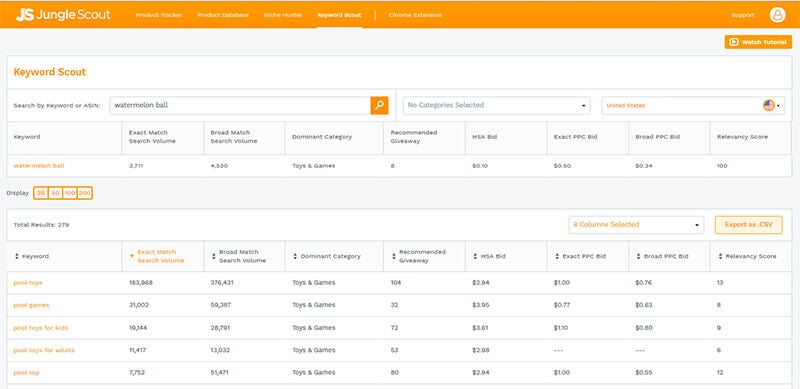The height and width of the screenshot is (389, 800).
Task: Select the Keyword Scout tab
Action: (339, 15)
